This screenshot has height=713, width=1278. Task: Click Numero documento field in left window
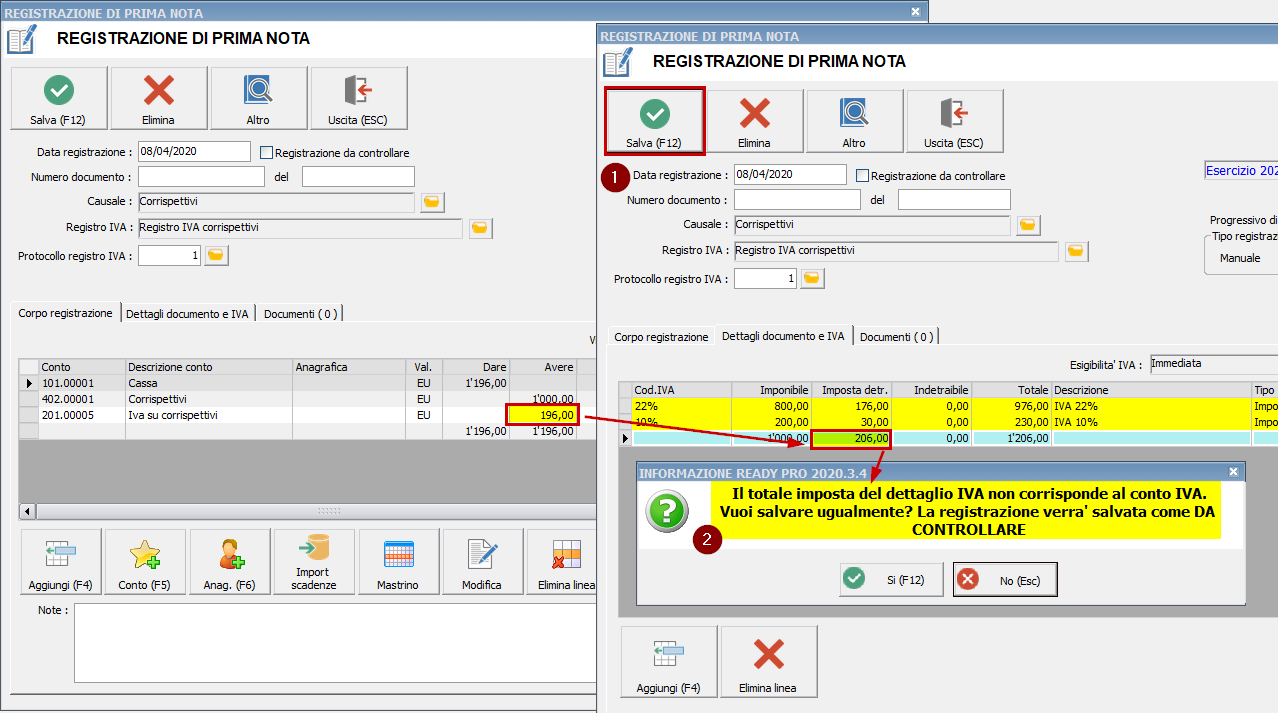[x=201, y=177]
